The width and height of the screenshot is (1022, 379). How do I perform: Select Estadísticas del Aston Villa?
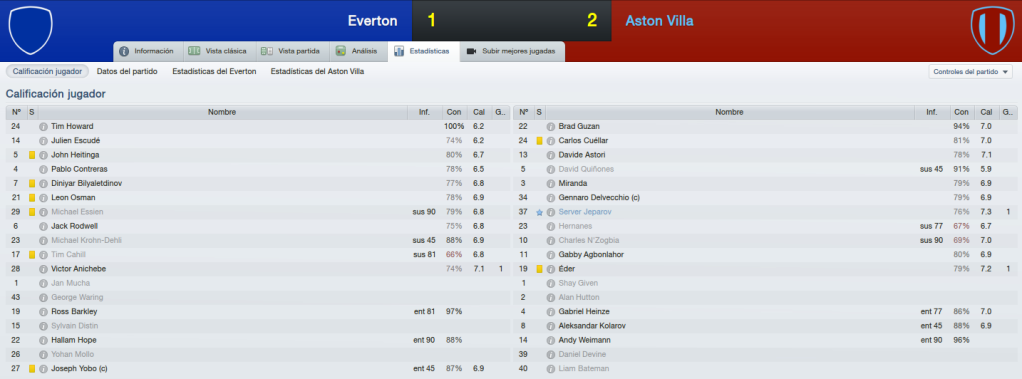(x=317, y=72)
